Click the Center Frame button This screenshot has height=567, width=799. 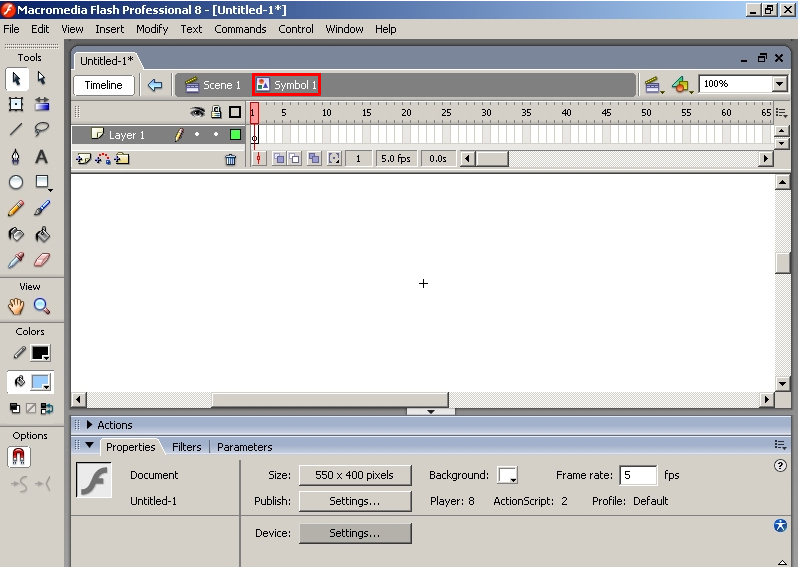(x=258, y=159)
